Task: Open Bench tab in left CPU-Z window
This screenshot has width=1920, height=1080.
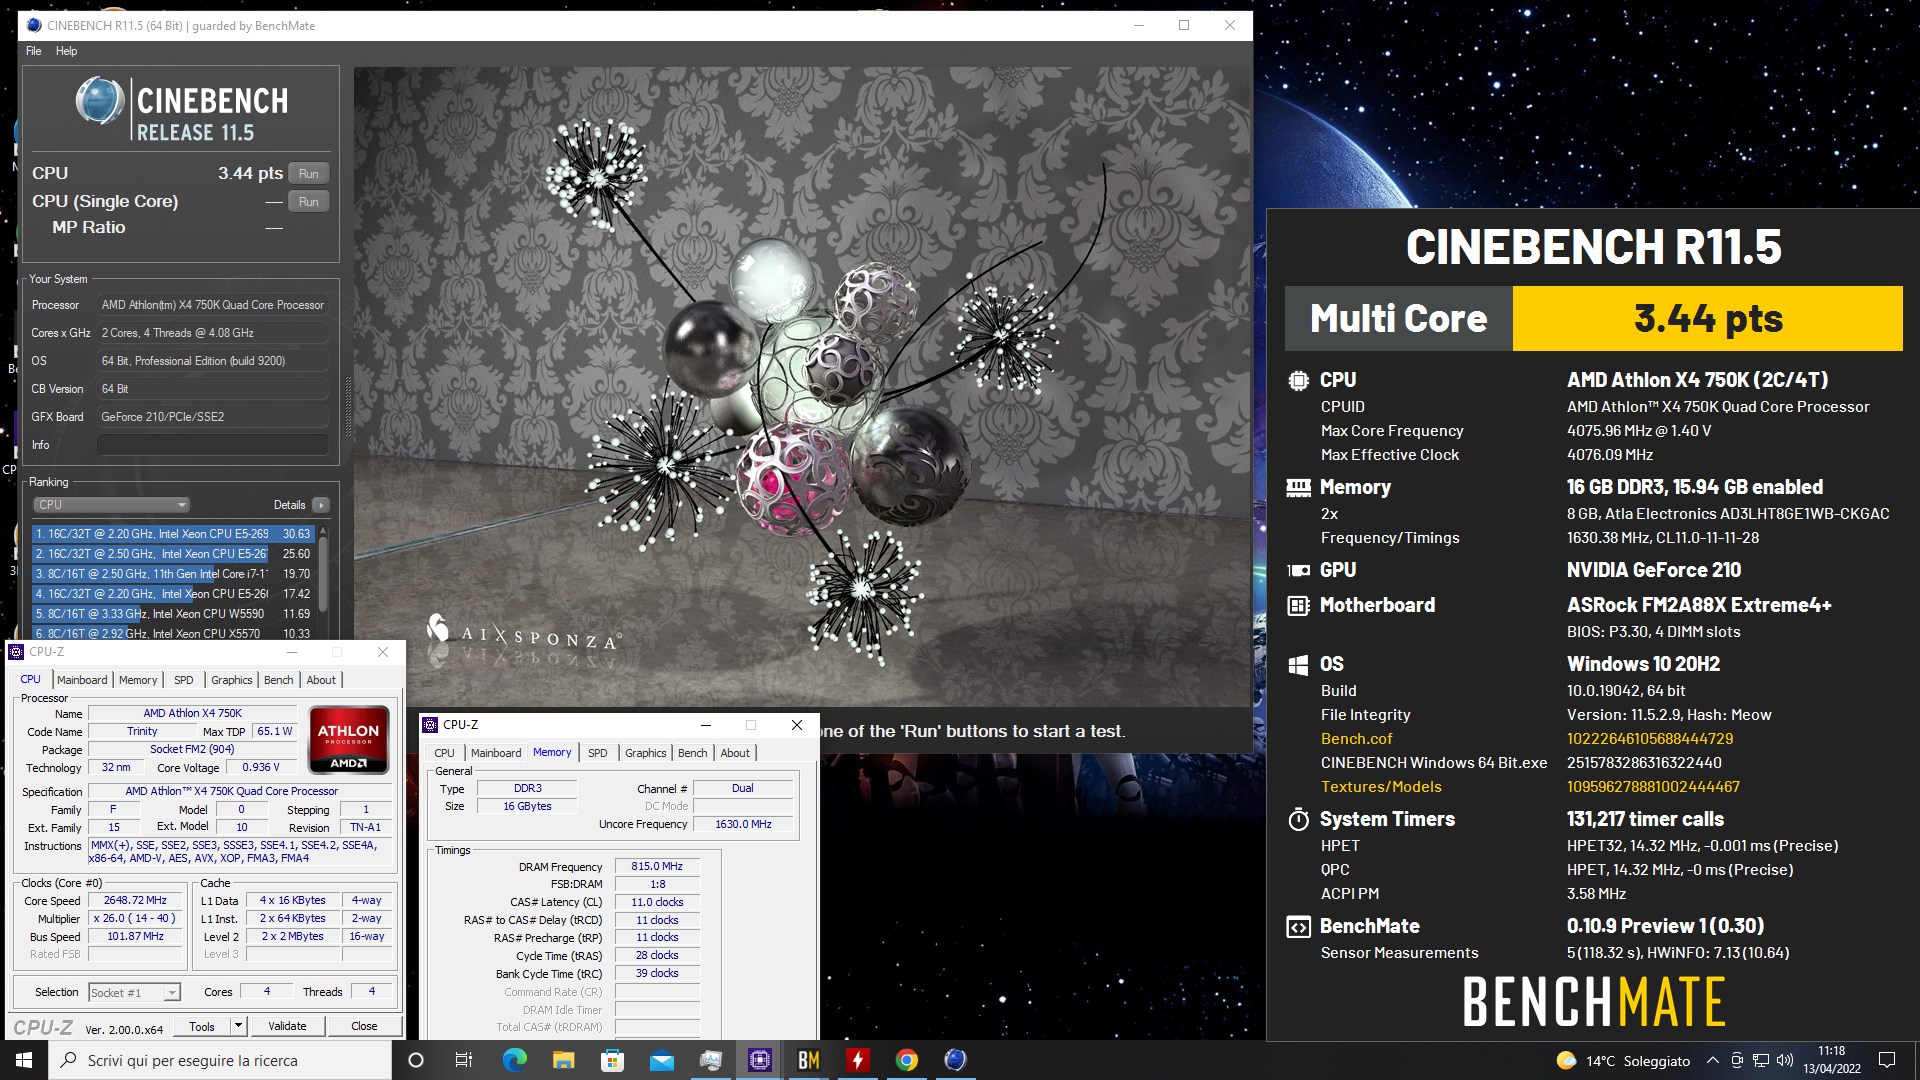Action: [x=279, y=680]
